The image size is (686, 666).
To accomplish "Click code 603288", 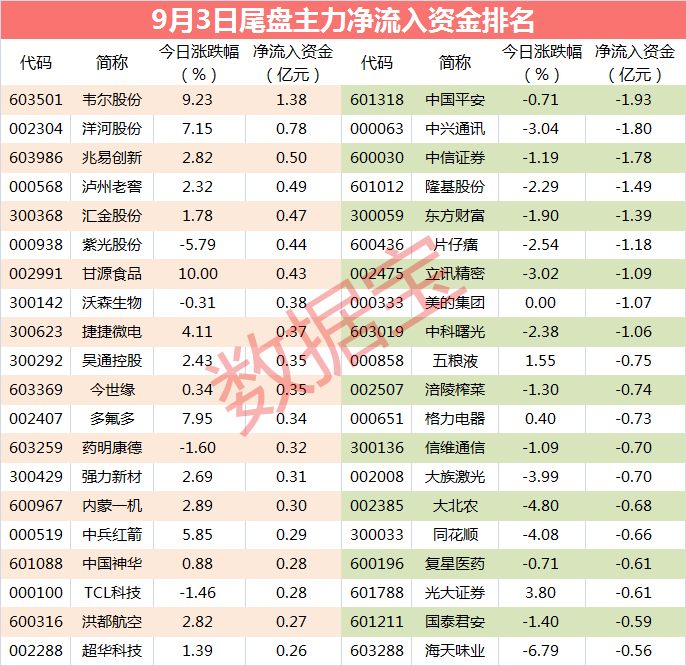I will click(x=377, y=651).
